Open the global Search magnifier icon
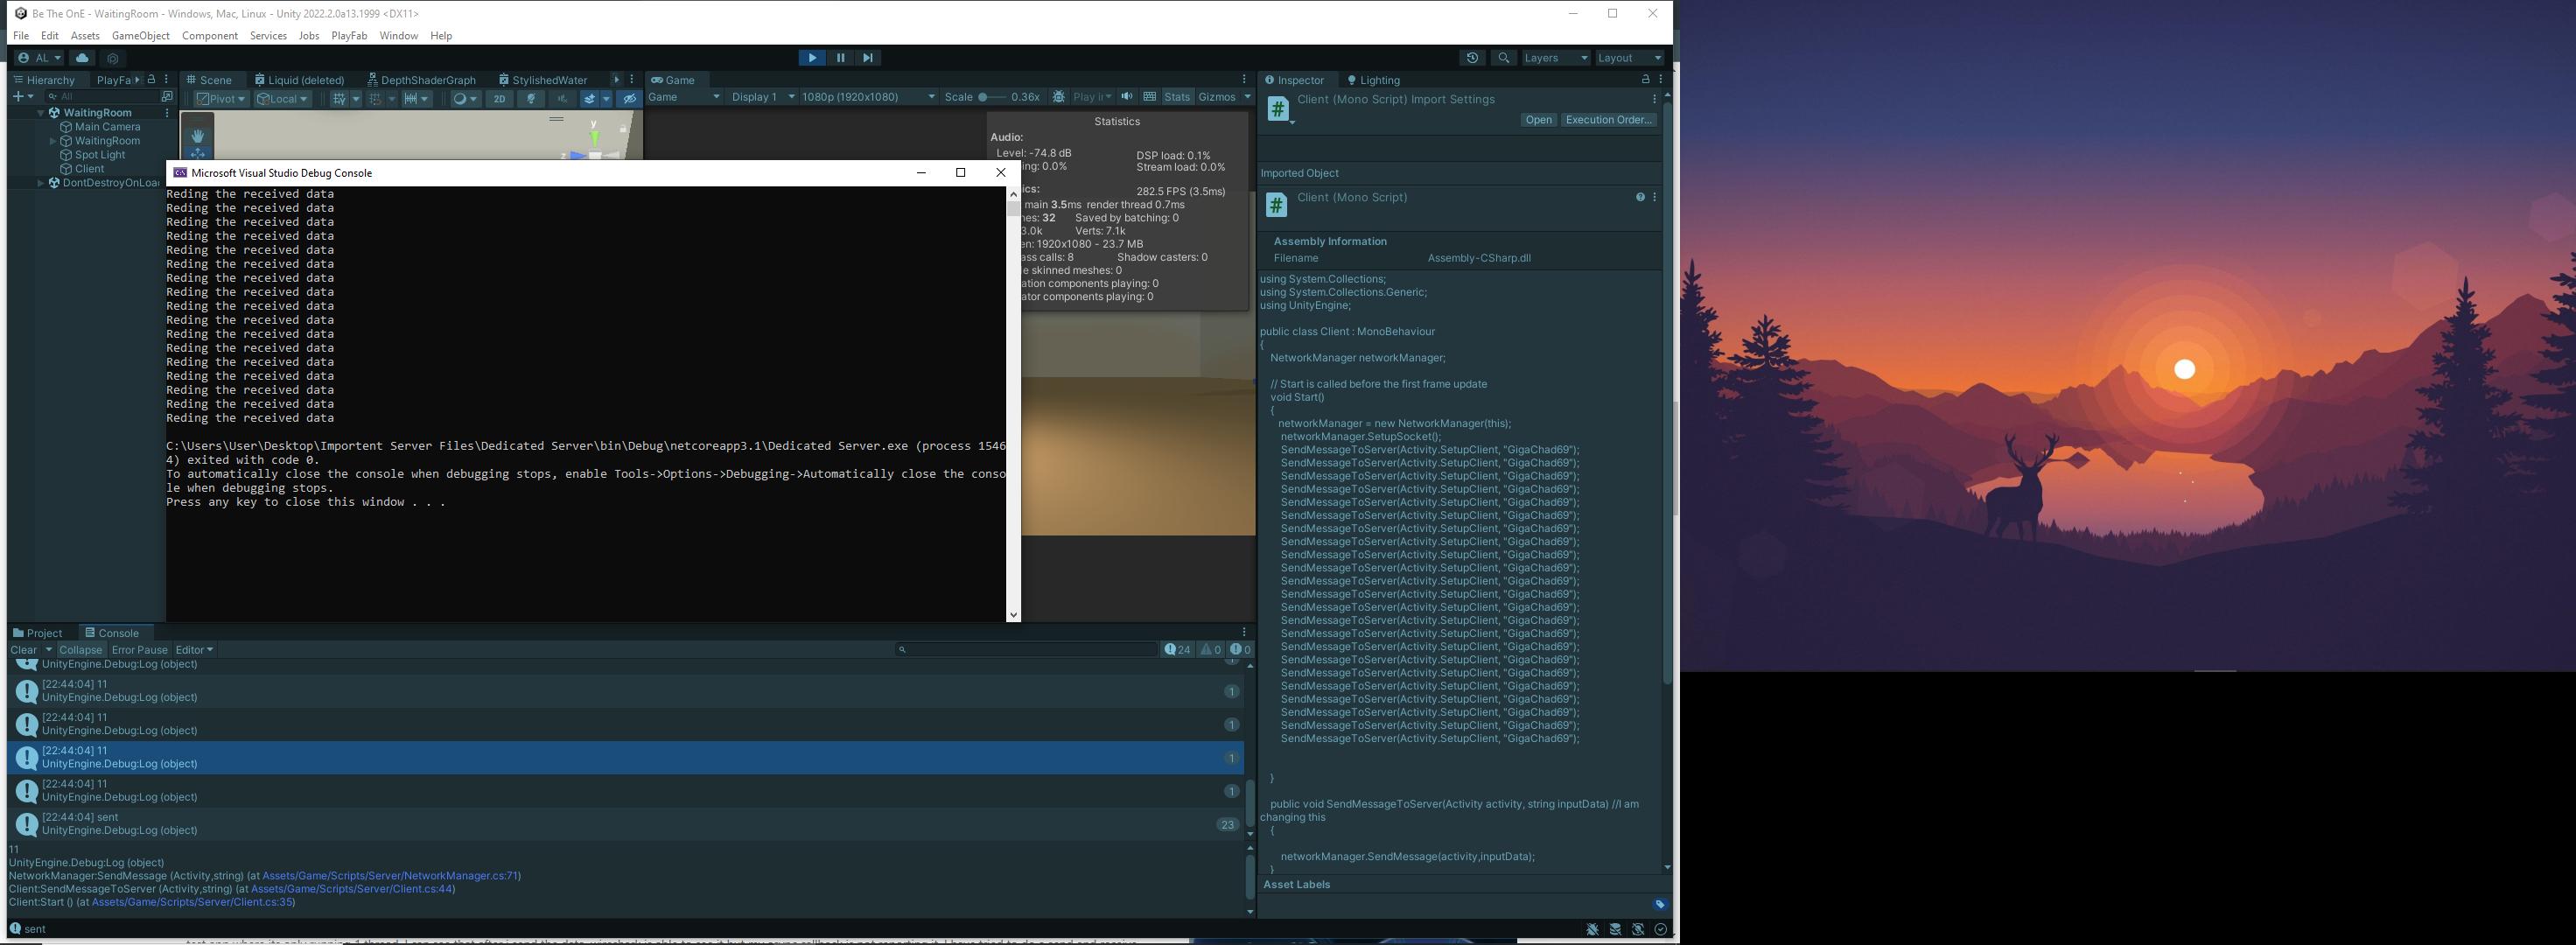The height and width of the screenshot is (945, 2576). coord(1503,58)
